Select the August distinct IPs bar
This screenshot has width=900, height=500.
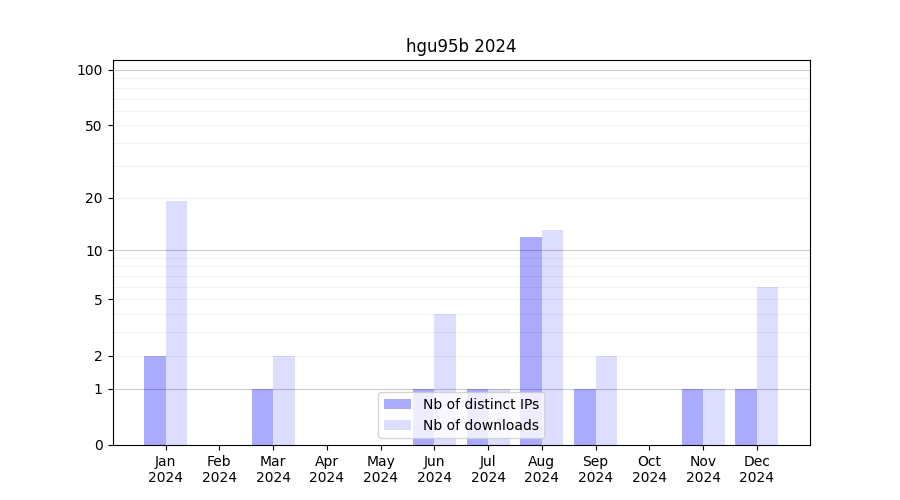click(531, 340)
